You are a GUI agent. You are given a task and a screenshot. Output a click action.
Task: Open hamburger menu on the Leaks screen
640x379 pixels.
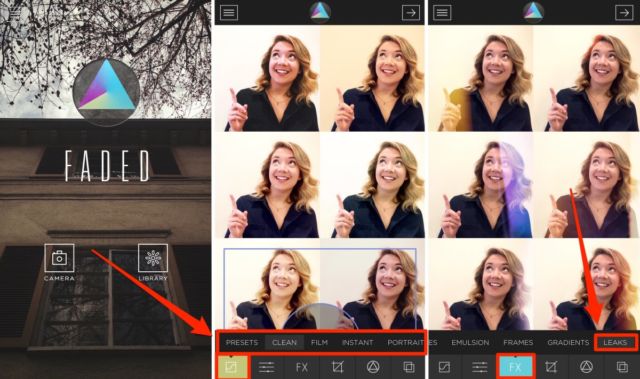click(442, 13)
